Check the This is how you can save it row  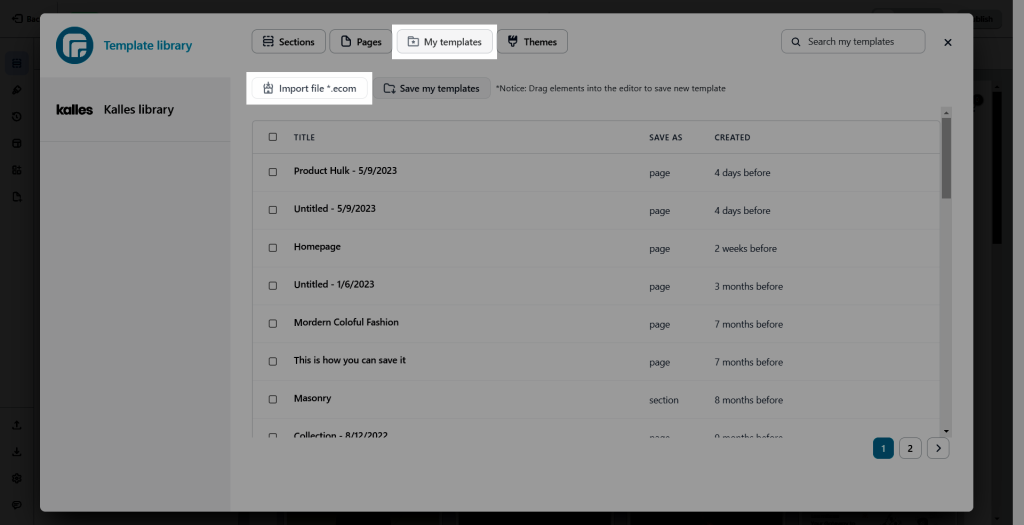point(273,362)
